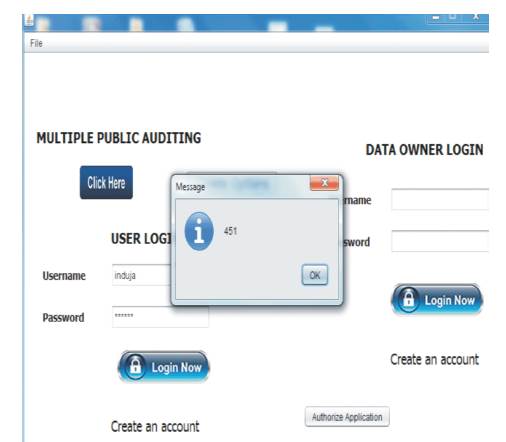Click the blue info icon in dialog
The height and width of the screenshot is (442, 506).
(199, 231)
